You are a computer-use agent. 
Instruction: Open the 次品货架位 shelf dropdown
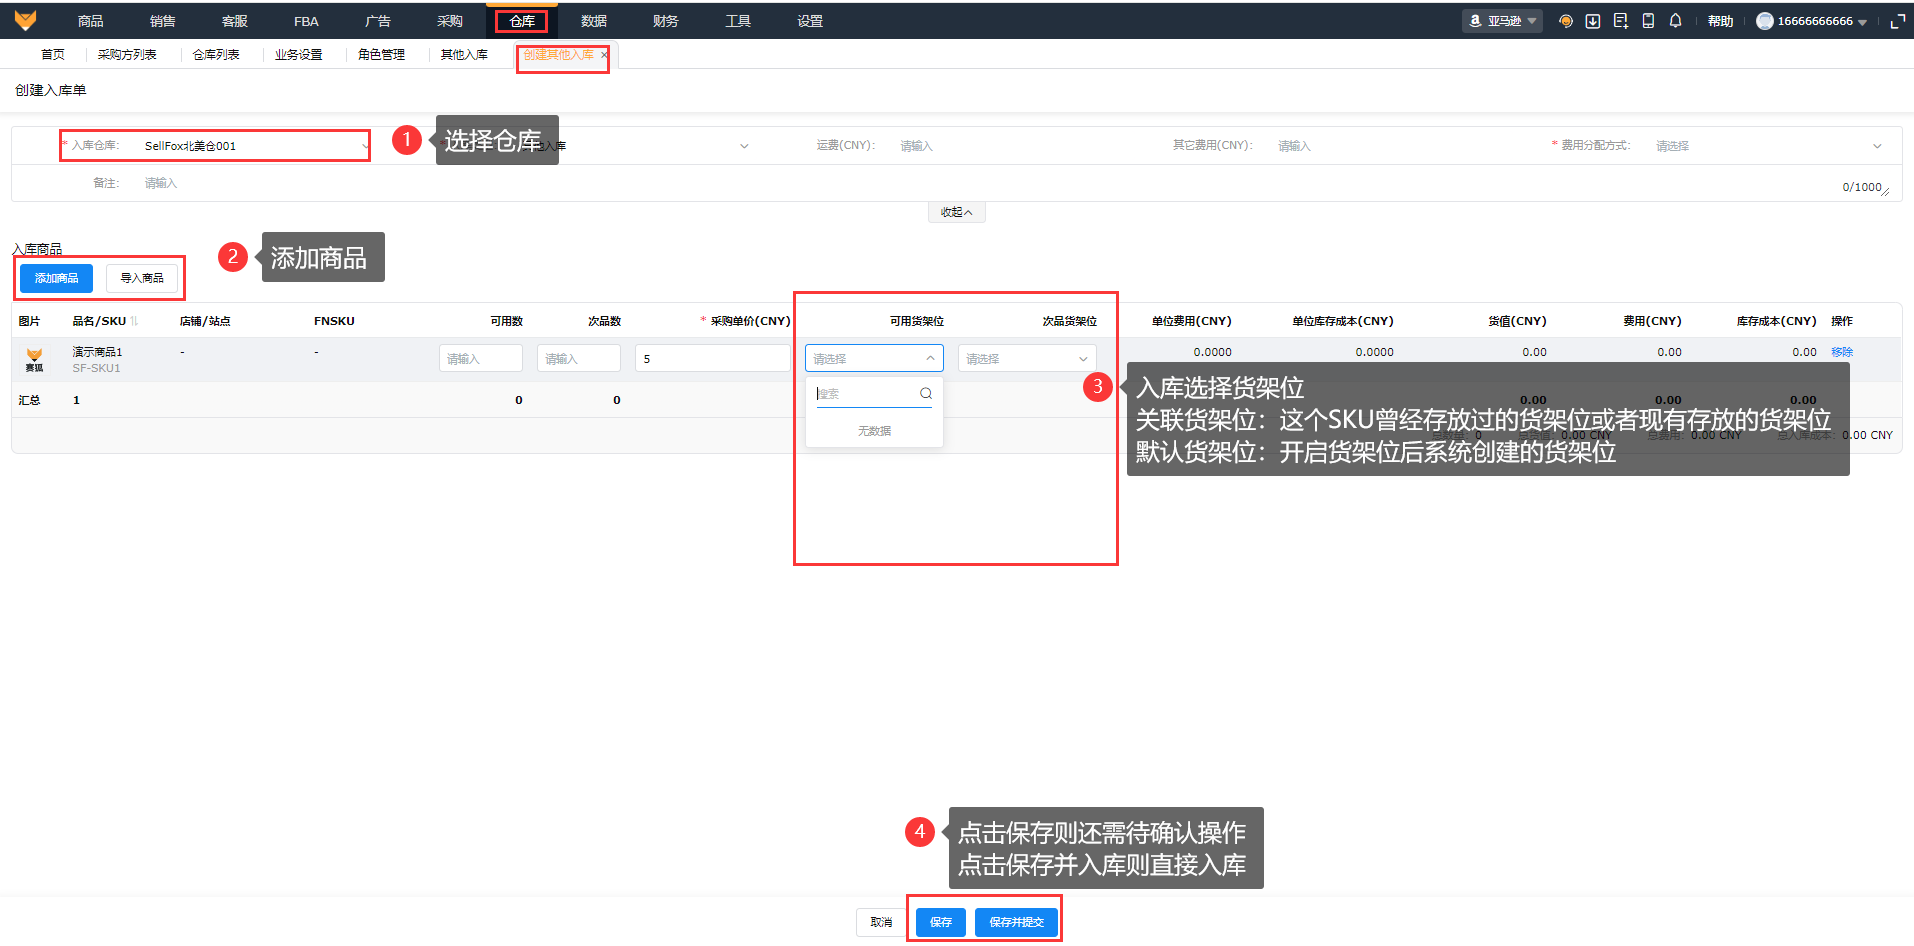(1027, 358)
